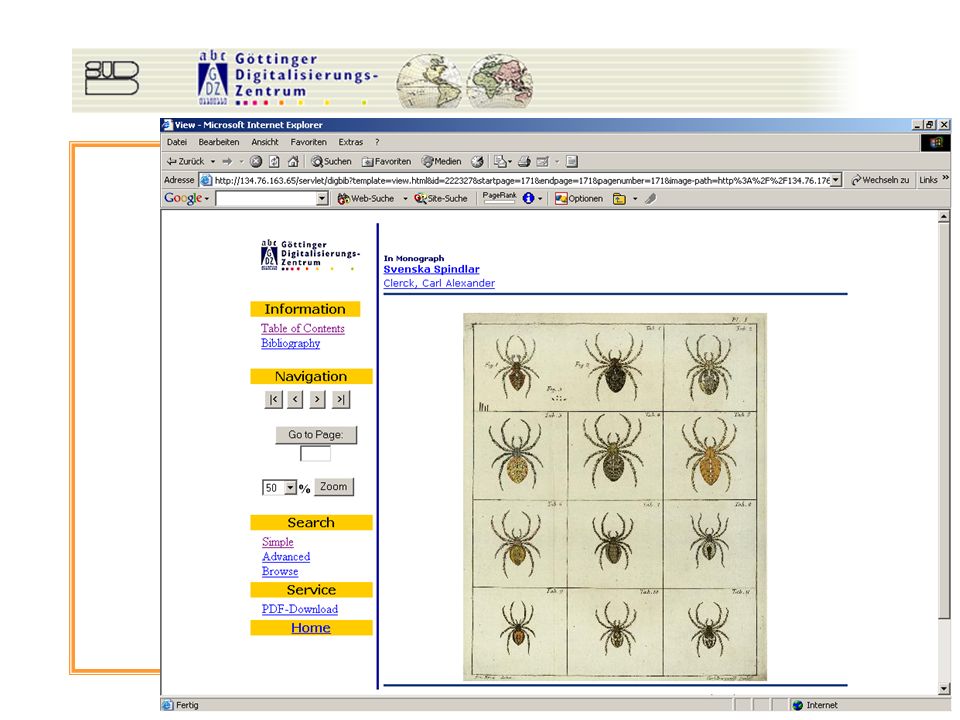Click the scrollbar up arrow
Viewport: 960px width, 720px height.
tap(944, 217)
